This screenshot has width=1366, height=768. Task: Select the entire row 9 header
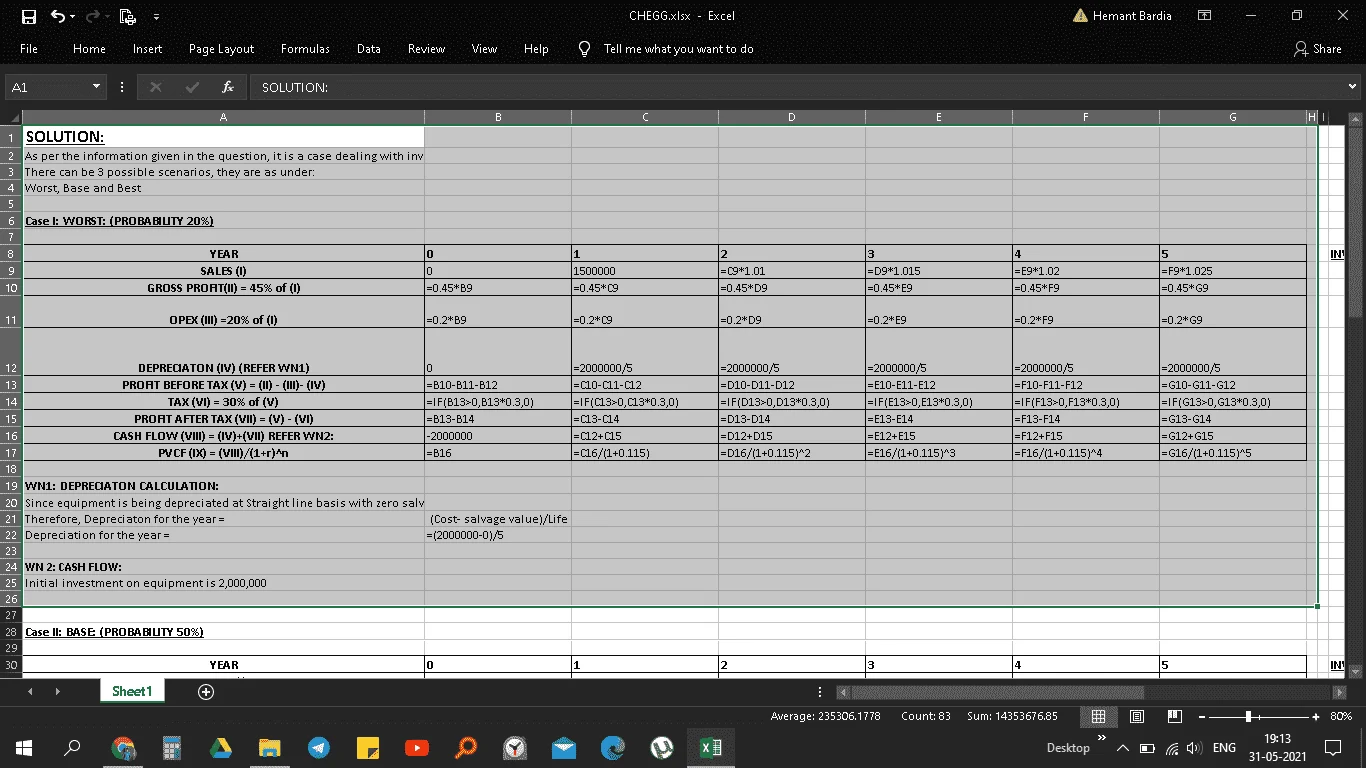[11, 271]
